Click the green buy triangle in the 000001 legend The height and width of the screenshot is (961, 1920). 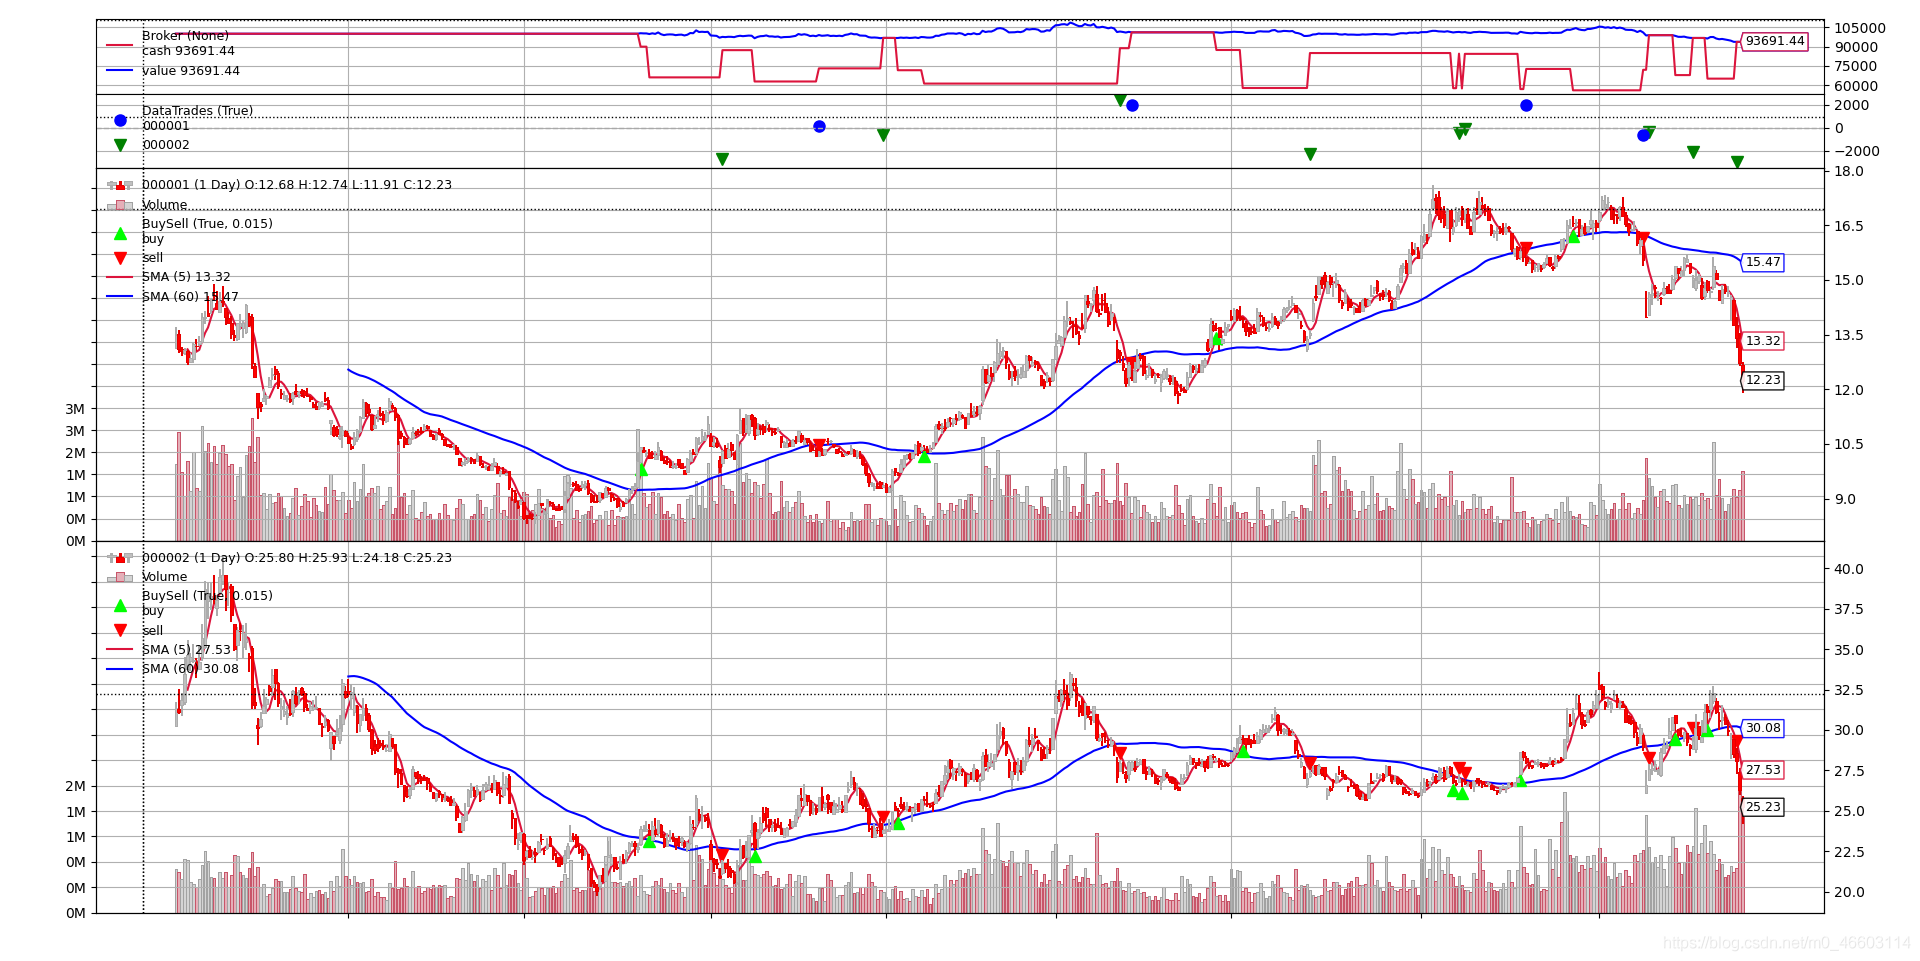click(120, 234)
